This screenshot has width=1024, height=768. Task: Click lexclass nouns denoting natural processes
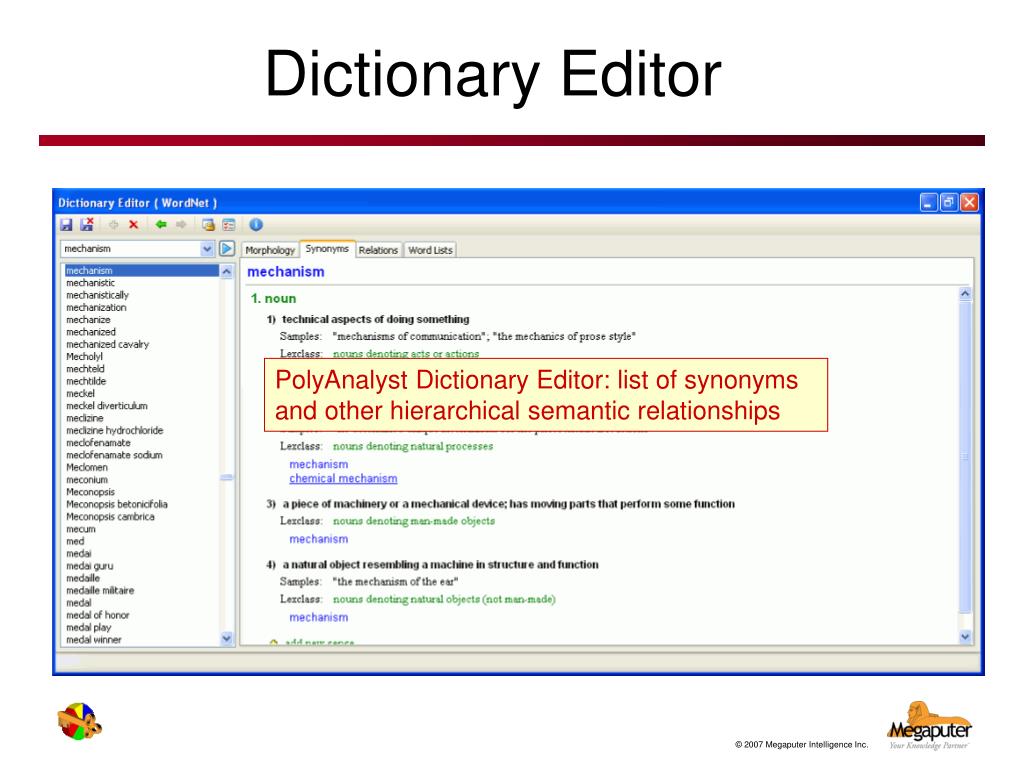(413, 447)
